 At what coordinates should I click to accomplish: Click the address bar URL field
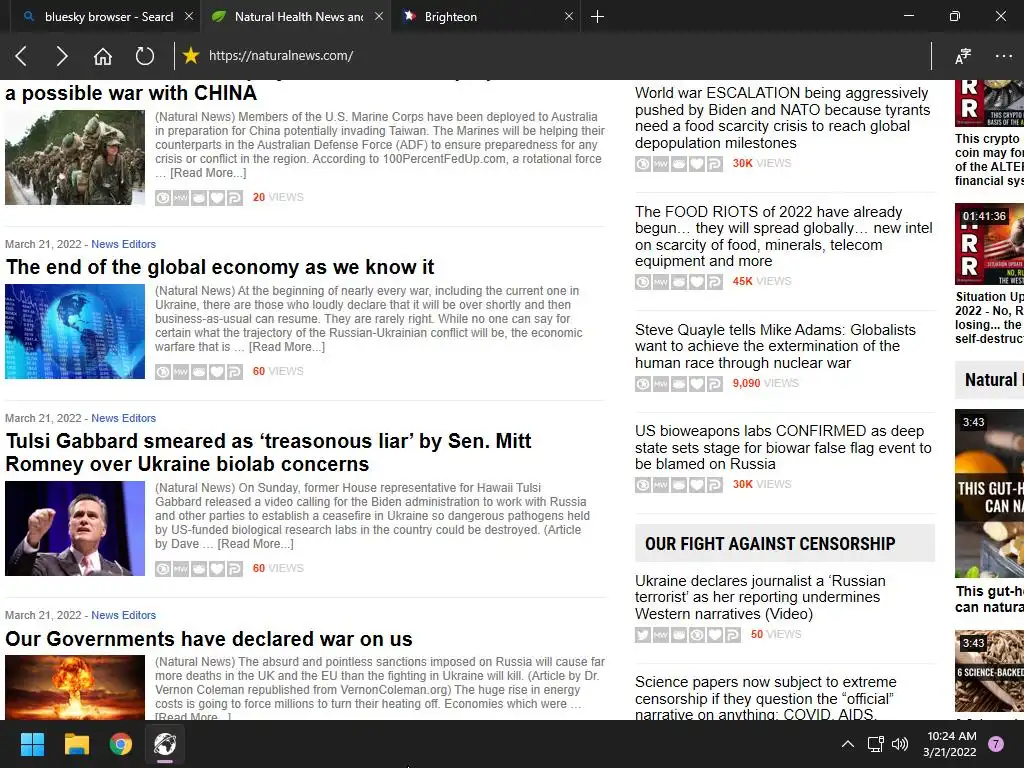coord(562,56)
